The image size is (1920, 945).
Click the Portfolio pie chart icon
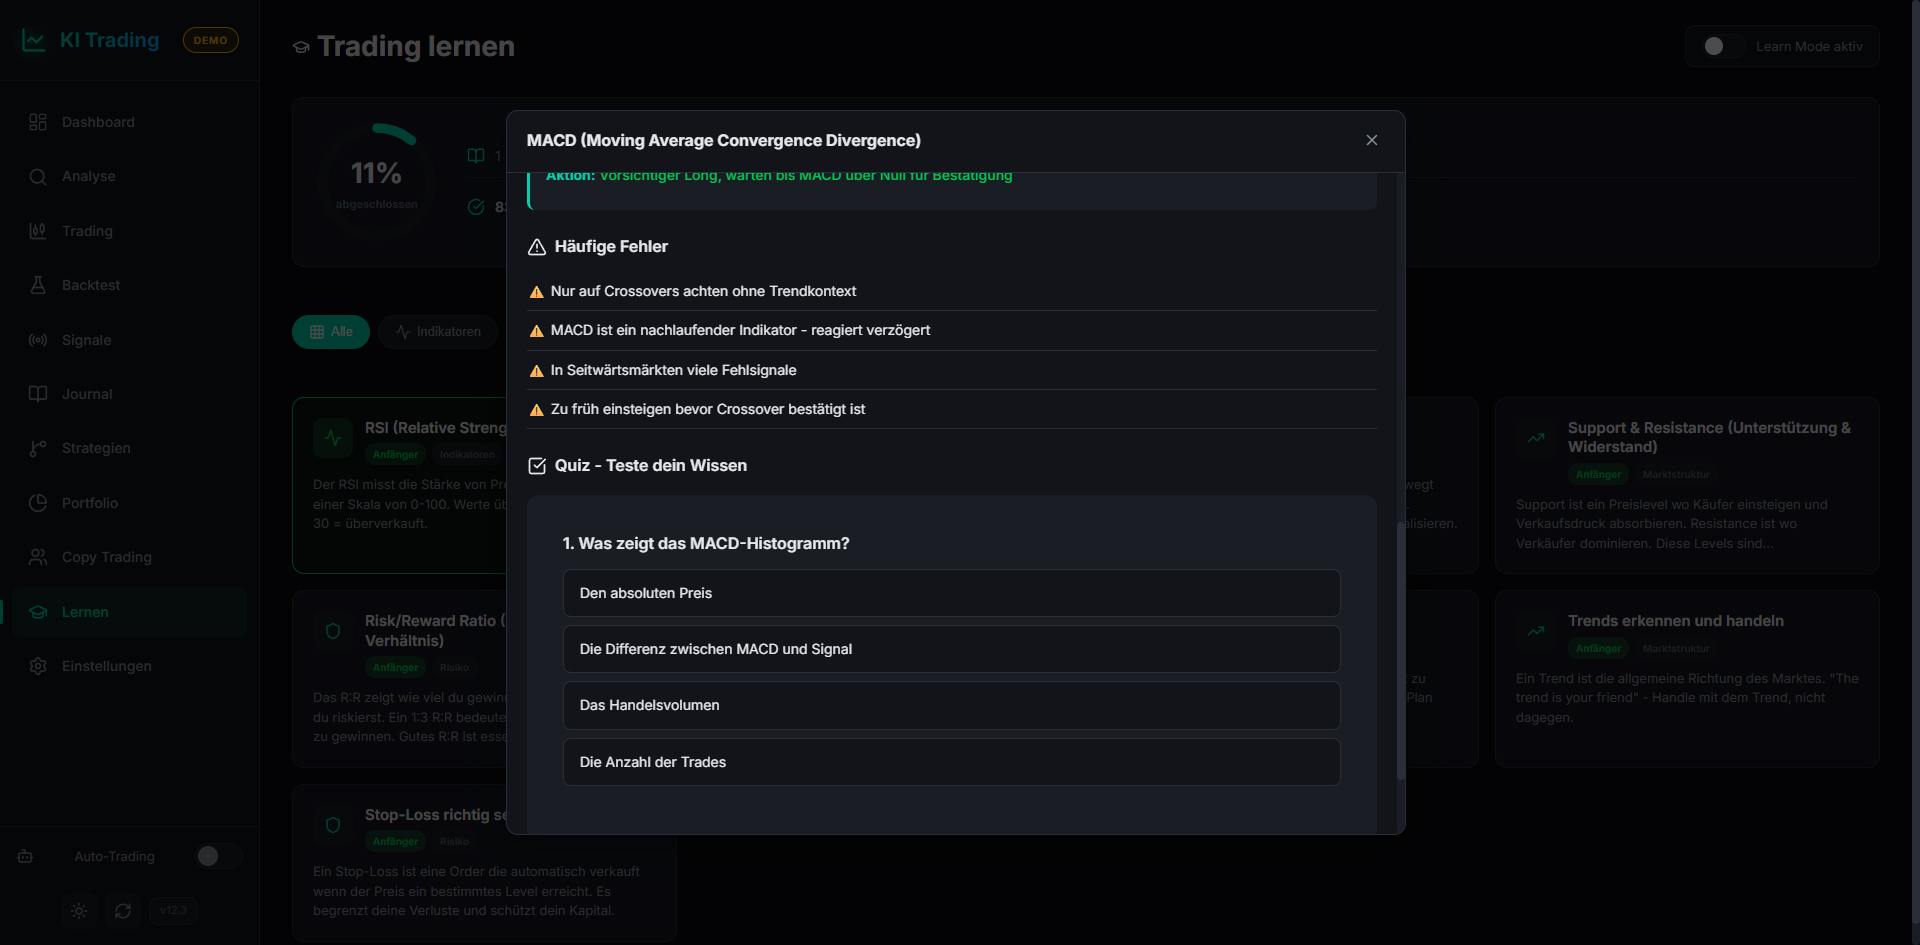tap(38, 503)
